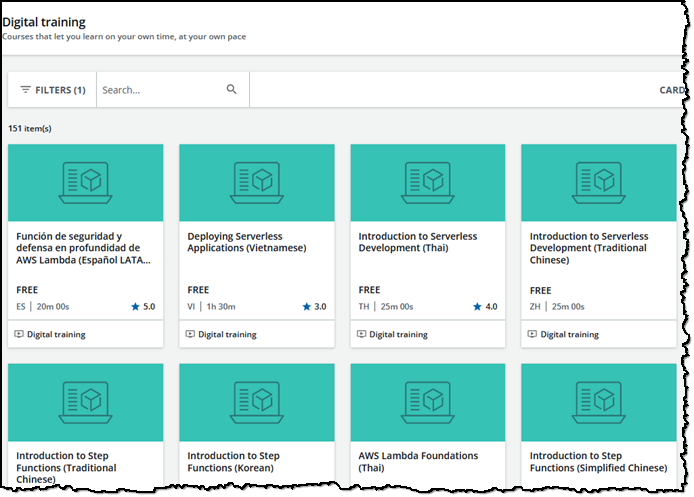Viewport: 694px width, 497px height.
Task: Click the Courses that let you learn subtitle
Action: [124, 37]
